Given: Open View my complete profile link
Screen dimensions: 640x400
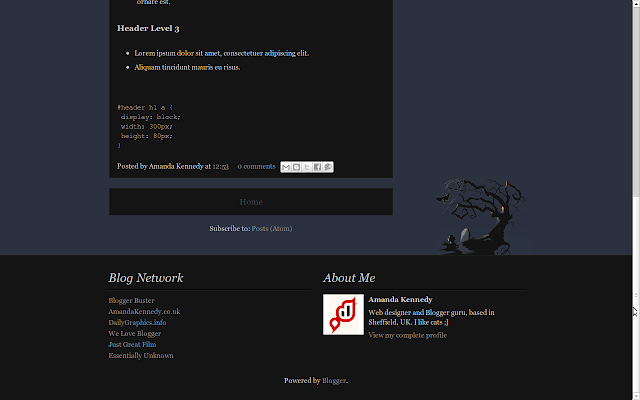Looking at the screenshot, I should (x=407, y=336).
